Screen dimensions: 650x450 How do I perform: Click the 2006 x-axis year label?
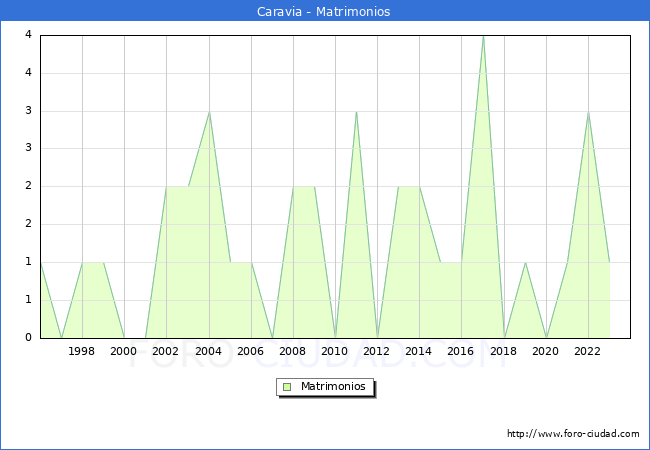(250, 351)
